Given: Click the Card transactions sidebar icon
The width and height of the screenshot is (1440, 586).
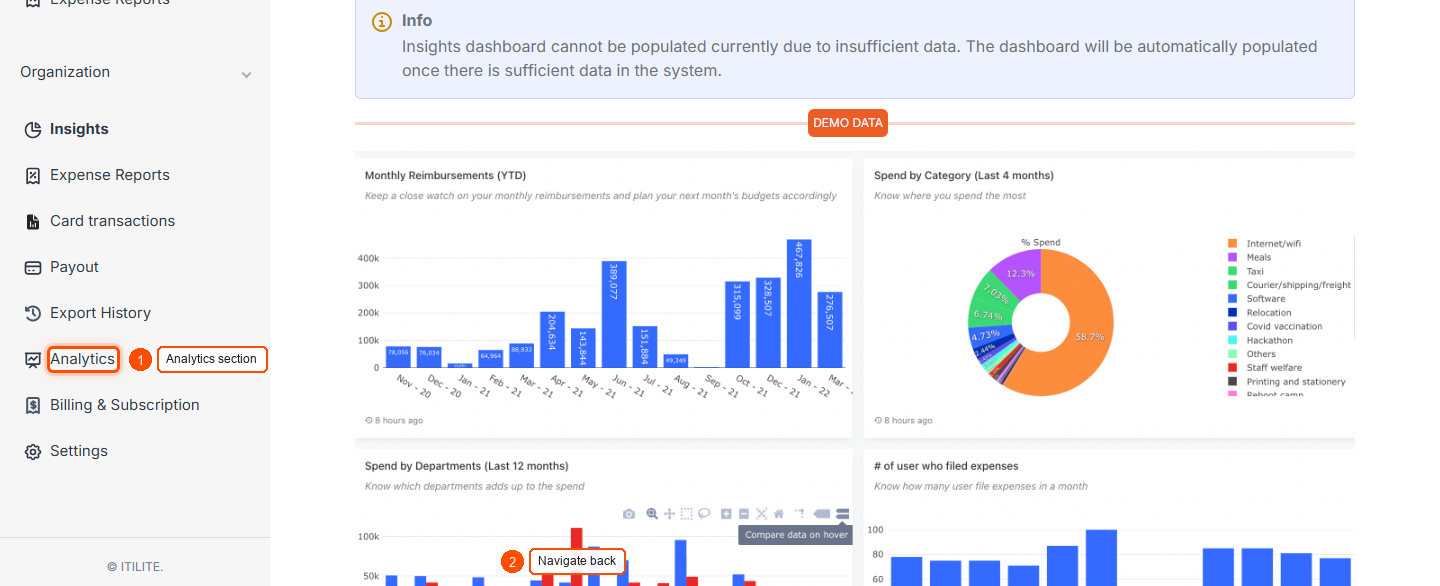Looking at the screenshot, I should tap(33, 221).
